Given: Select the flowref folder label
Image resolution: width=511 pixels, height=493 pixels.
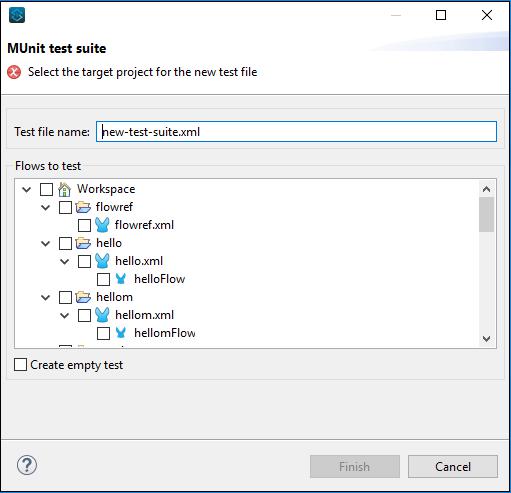Looking at the screenshot, I should click(x=114, y=207).
